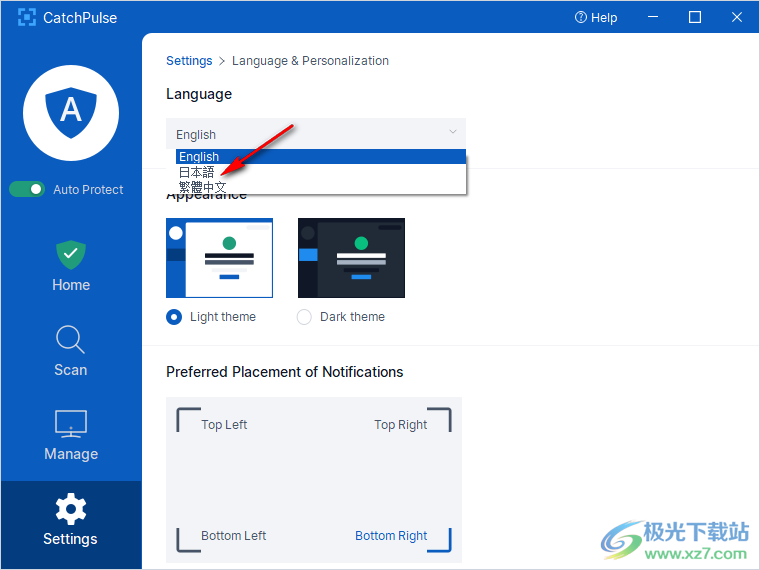The height and width of the screenshot is (570, 760).
Task: Select the Light theme preview thumbnail
Action: click(219, 258)
